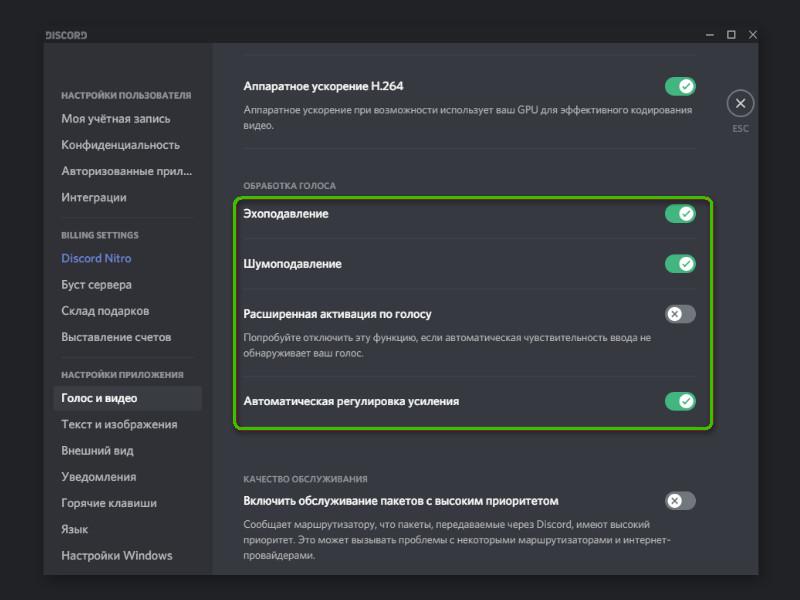Screen dimensions: 800x600
Task: Click the DISCORD title text
Action: pos(66,35)
